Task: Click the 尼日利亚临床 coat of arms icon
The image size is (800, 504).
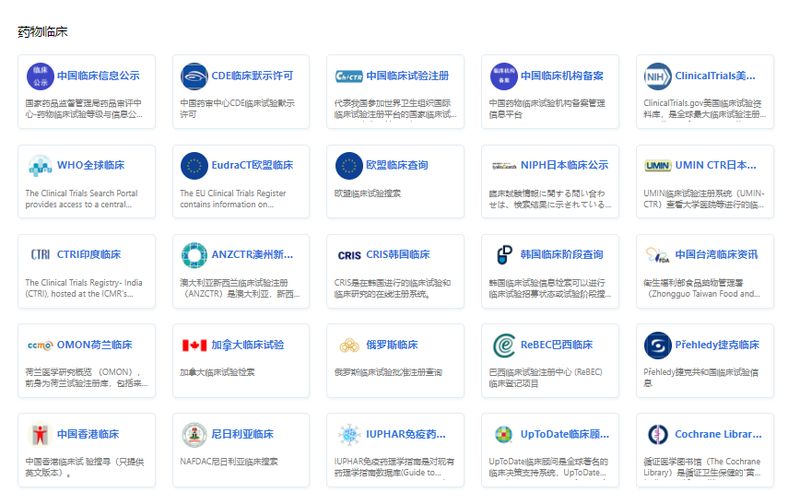Action: 194,434
